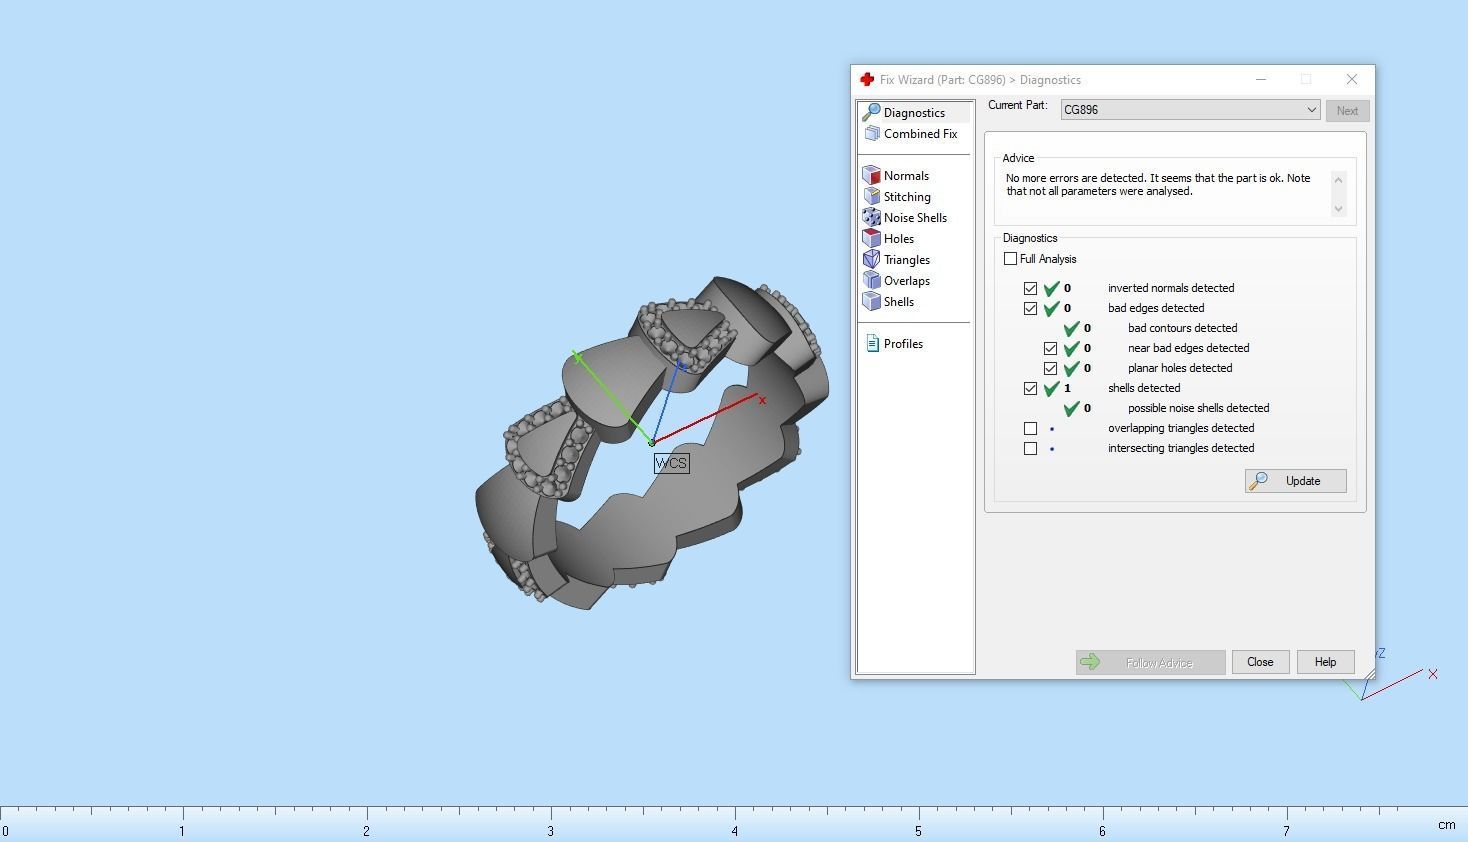Click the Update button
The height and width of the screenshot is (842, 1468).
[x=1295, y=481]
